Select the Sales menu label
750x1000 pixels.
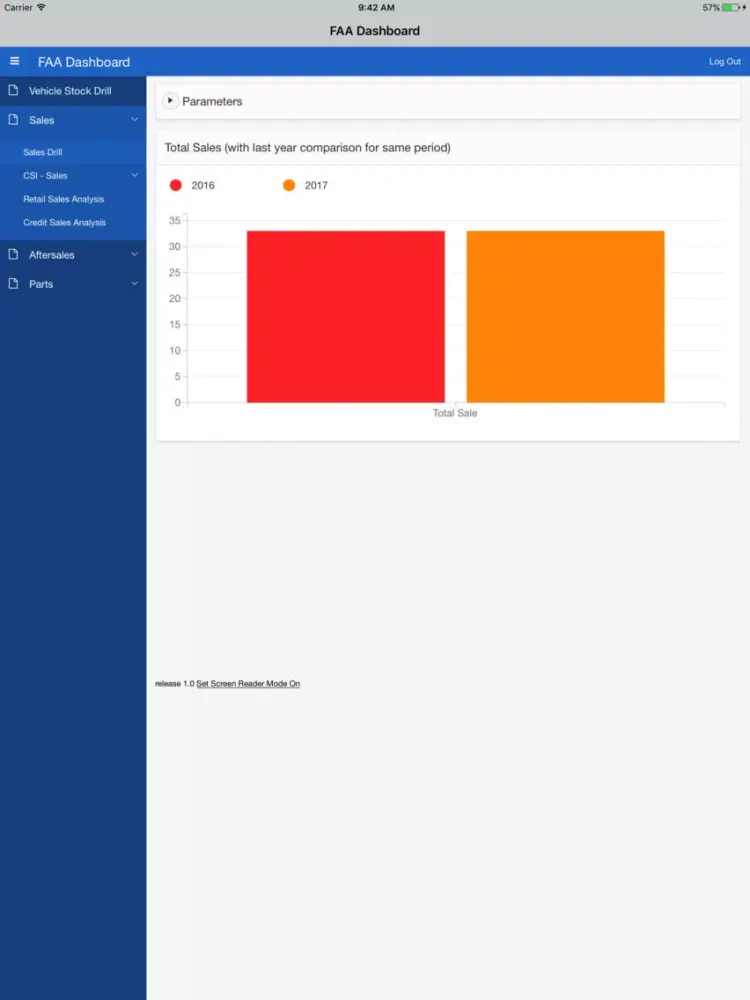point(41,120)
